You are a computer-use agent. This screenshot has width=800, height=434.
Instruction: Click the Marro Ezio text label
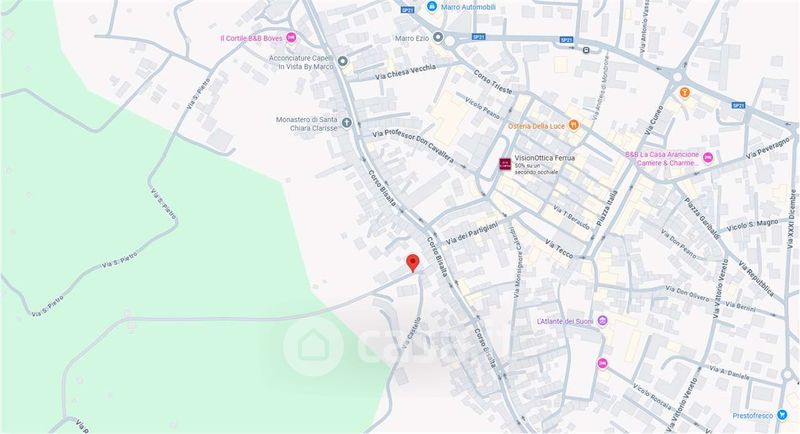click(412, 38)
